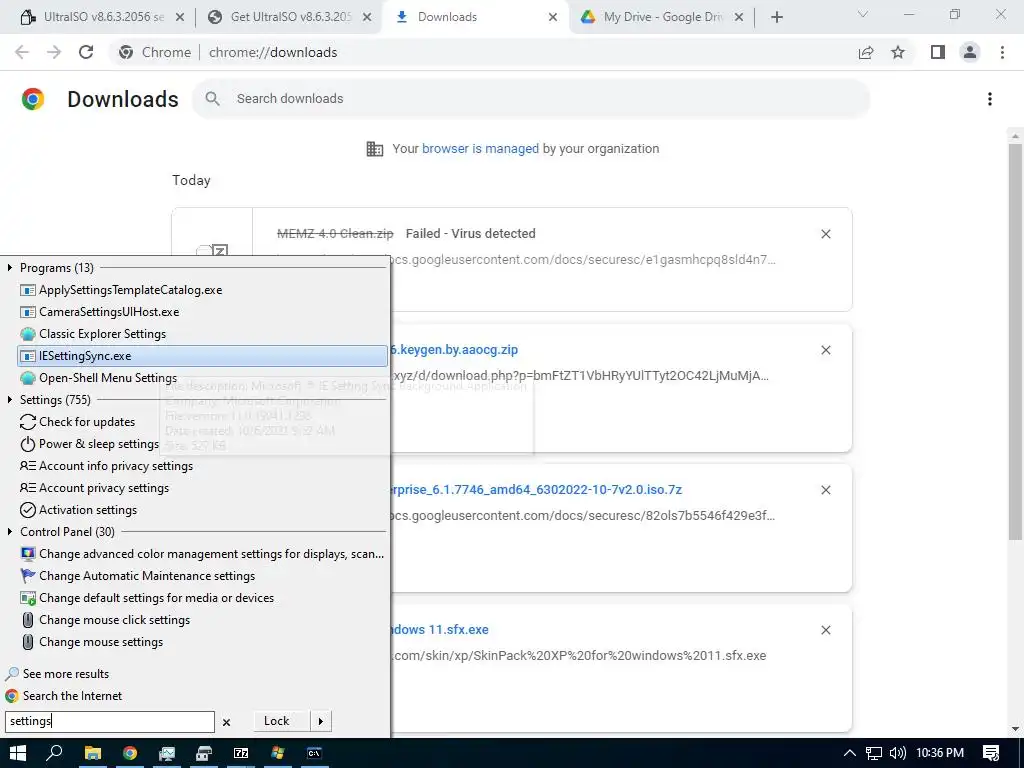
Task: Bookmark this page with star icon
Action: tap(898, 52)
